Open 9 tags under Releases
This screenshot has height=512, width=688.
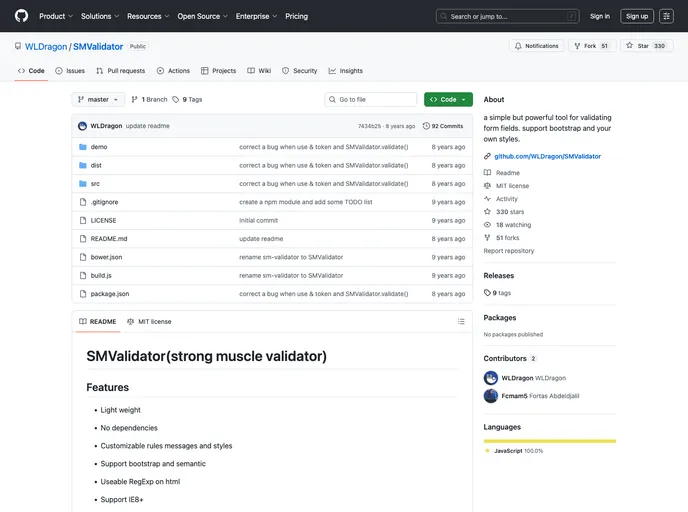[x=498, y=293]
